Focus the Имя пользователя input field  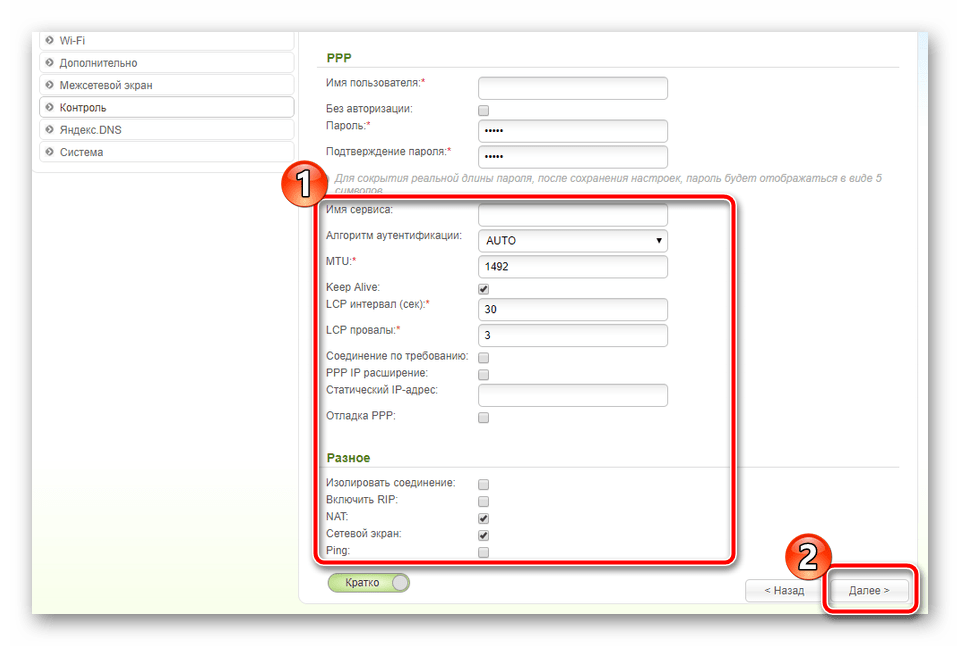(572, 88)
